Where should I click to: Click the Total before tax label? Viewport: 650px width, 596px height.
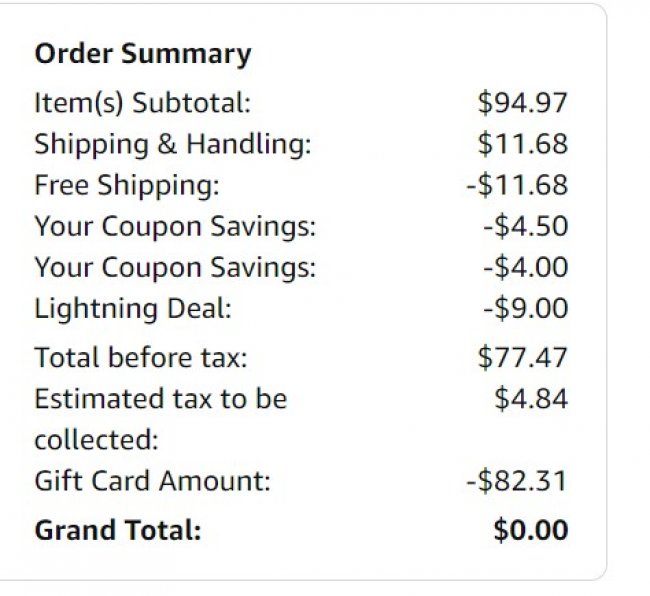click(140, 357)
